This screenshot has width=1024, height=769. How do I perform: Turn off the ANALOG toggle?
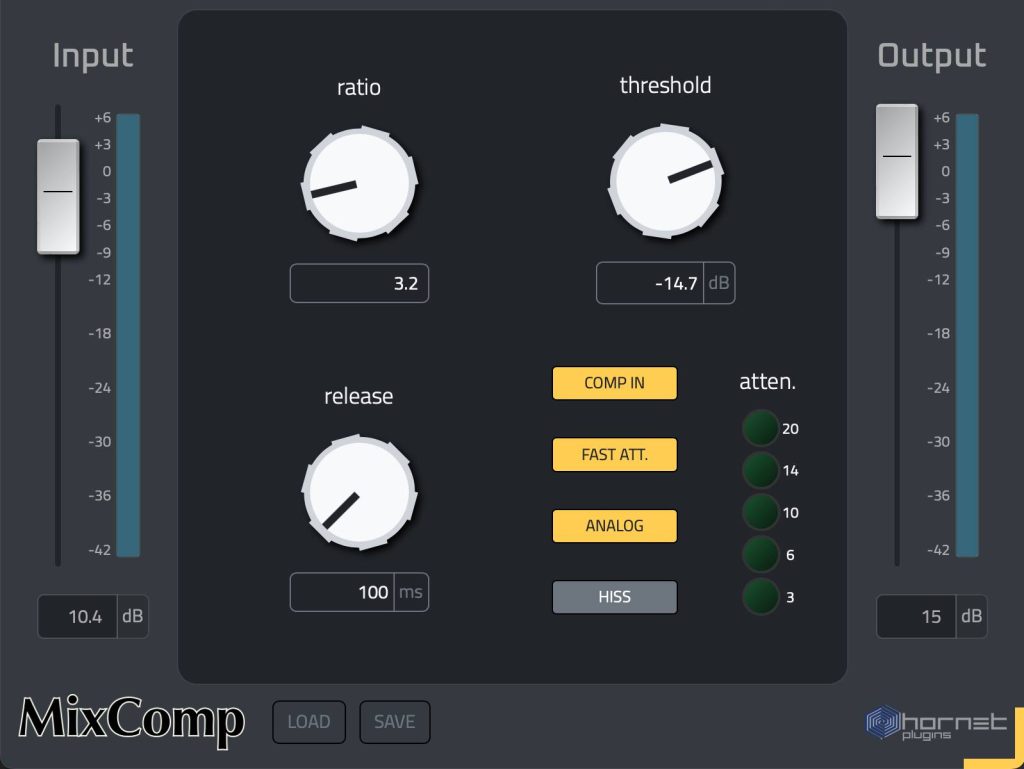614,526
